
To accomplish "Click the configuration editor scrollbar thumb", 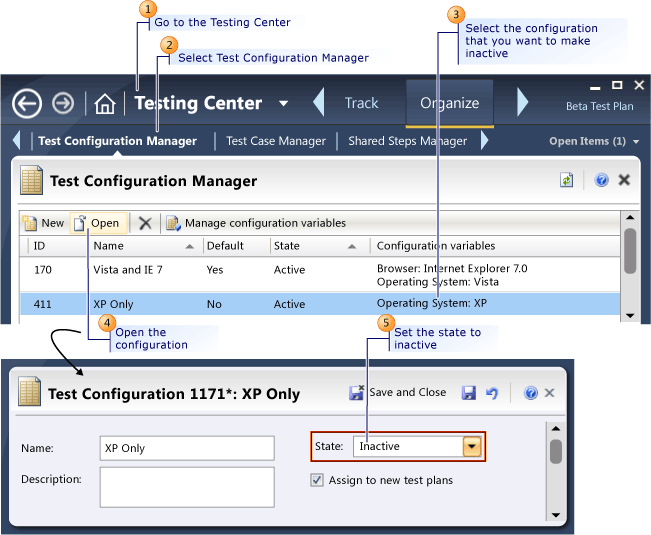I will tap(556, 451).
